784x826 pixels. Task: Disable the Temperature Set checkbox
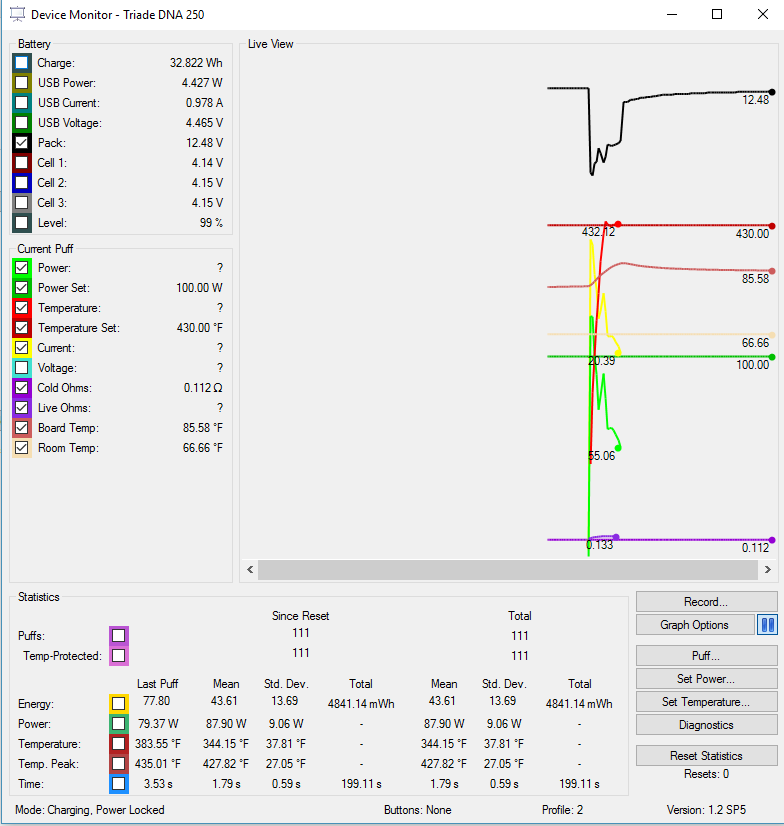22,328
